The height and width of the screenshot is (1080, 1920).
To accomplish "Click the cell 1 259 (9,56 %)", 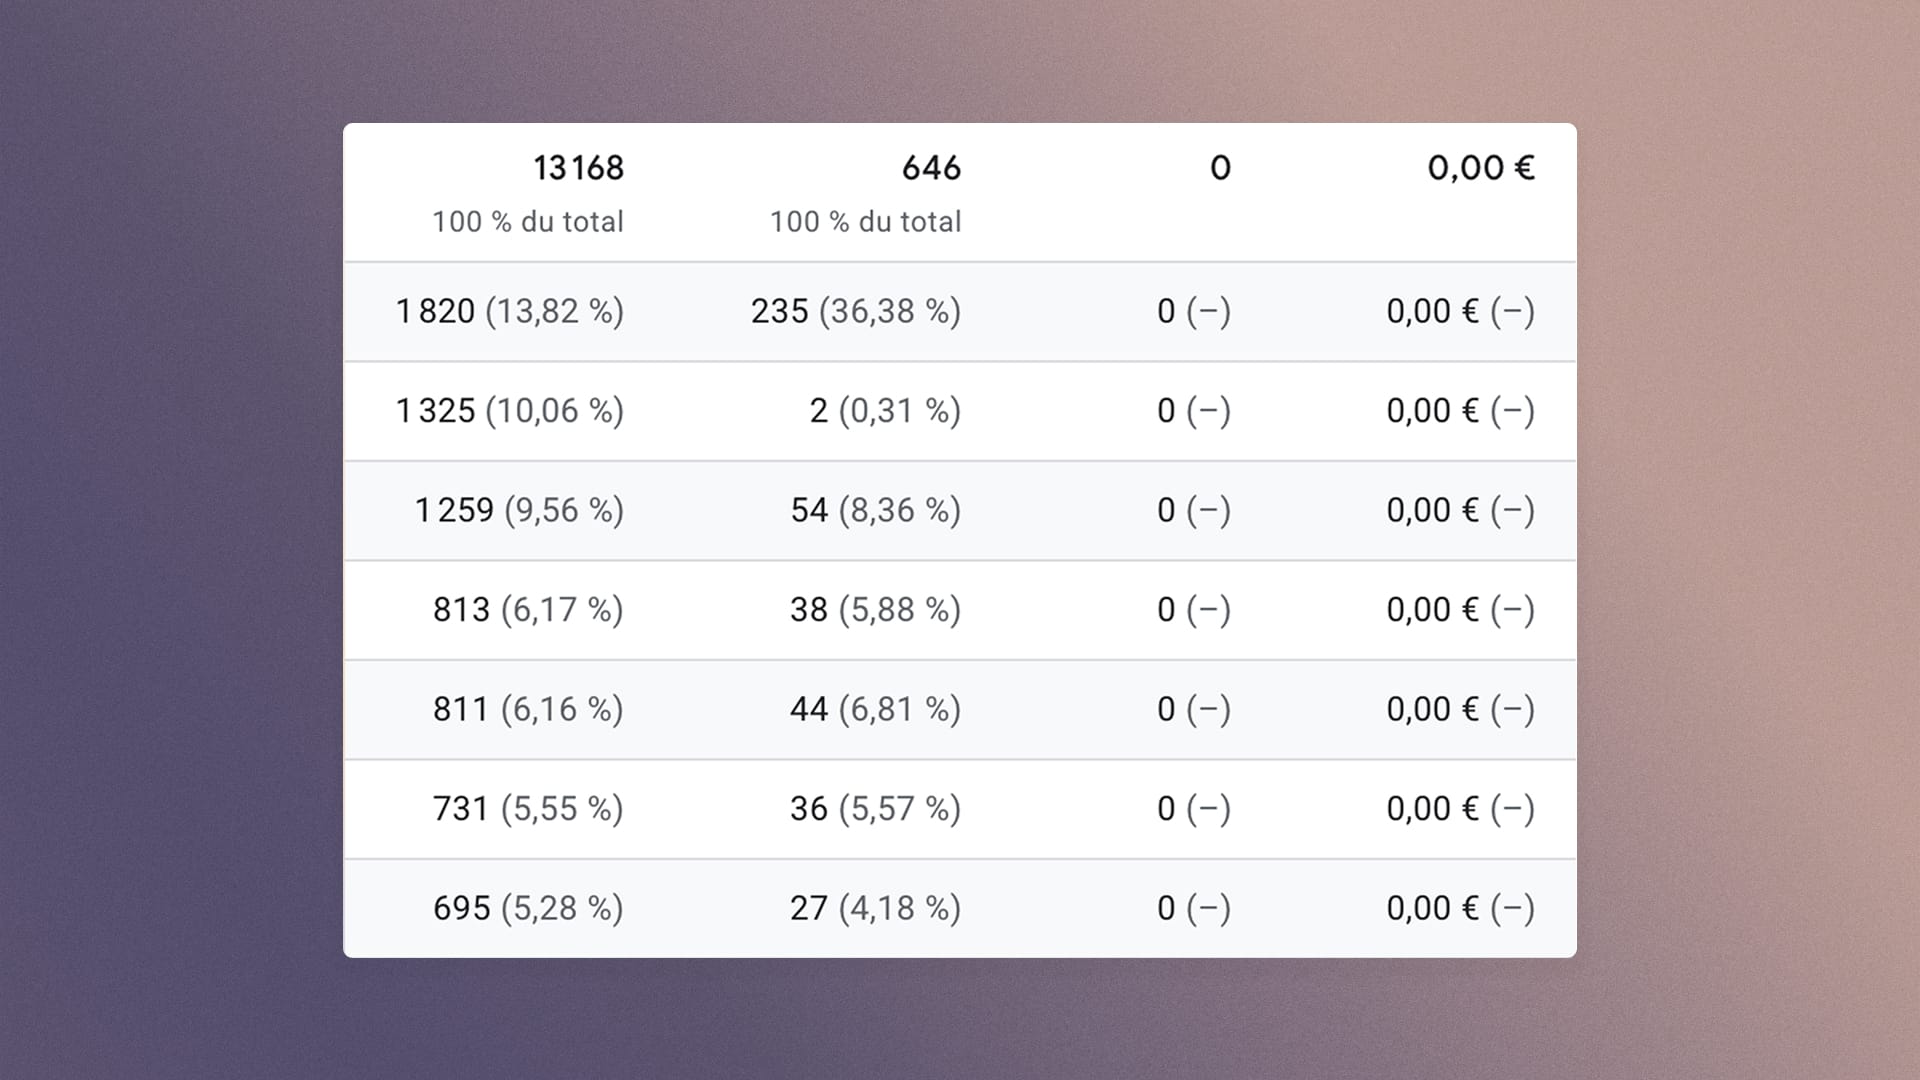I will [519, 510].
